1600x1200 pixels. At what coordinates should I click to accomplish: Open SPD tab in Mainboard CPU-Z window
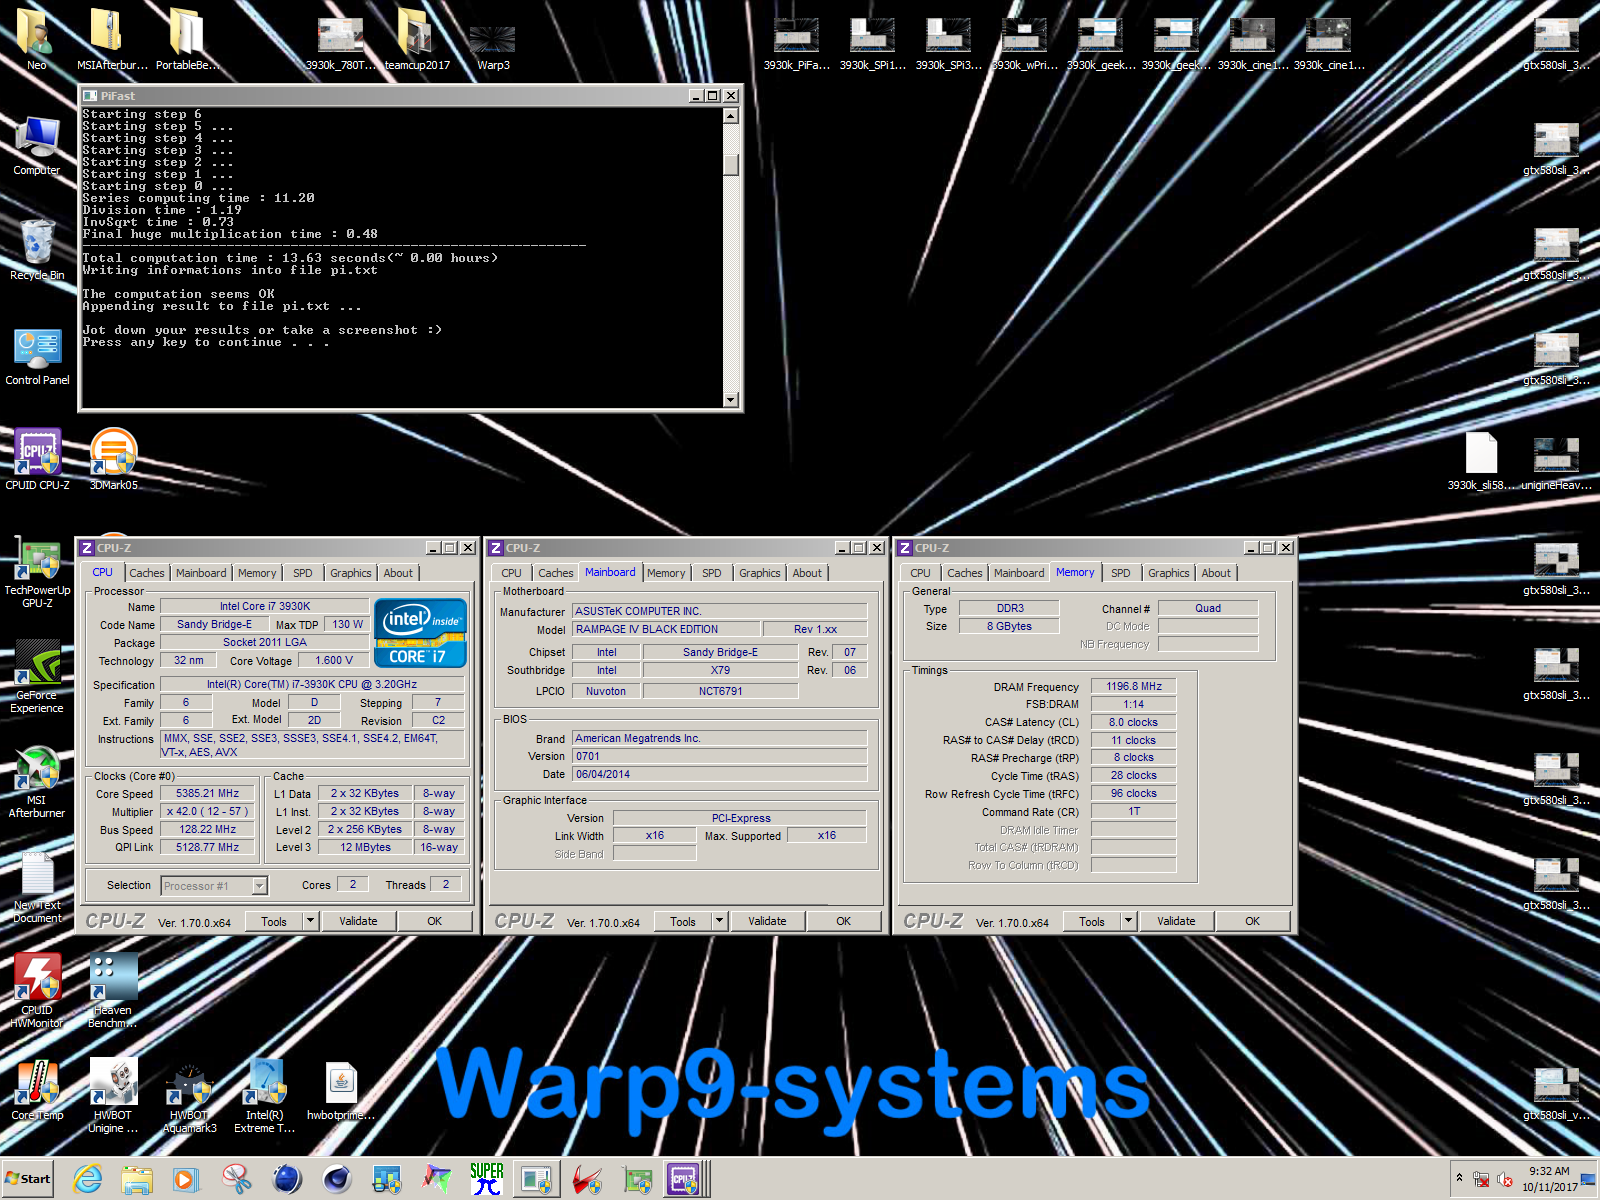[712, 573]
